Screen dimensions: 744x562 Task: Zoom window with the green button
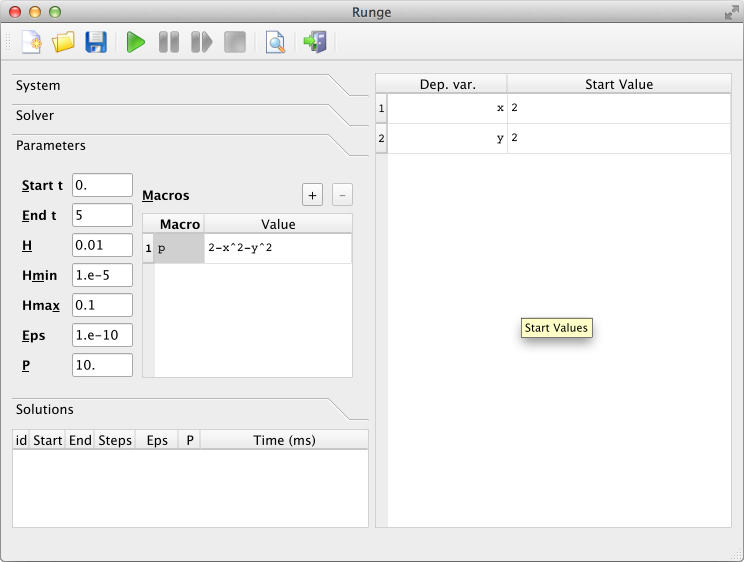pos(55,12)
